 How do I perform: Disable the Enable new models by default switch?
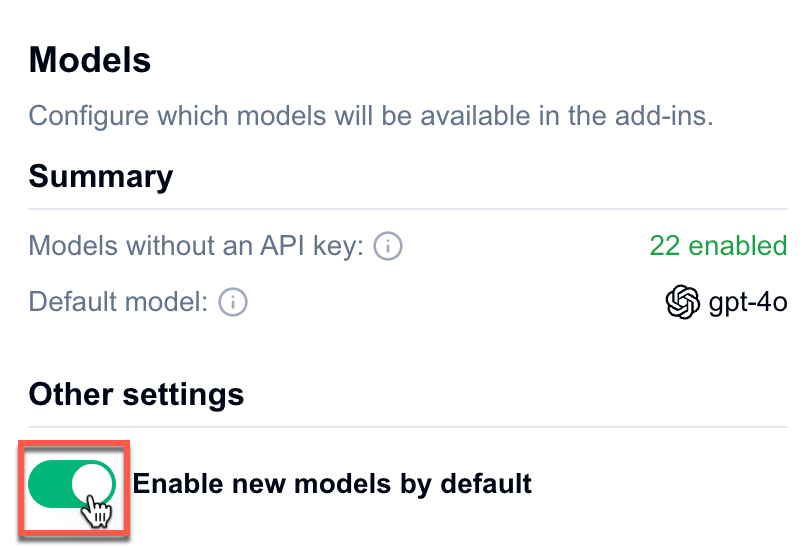pos(72,485)
